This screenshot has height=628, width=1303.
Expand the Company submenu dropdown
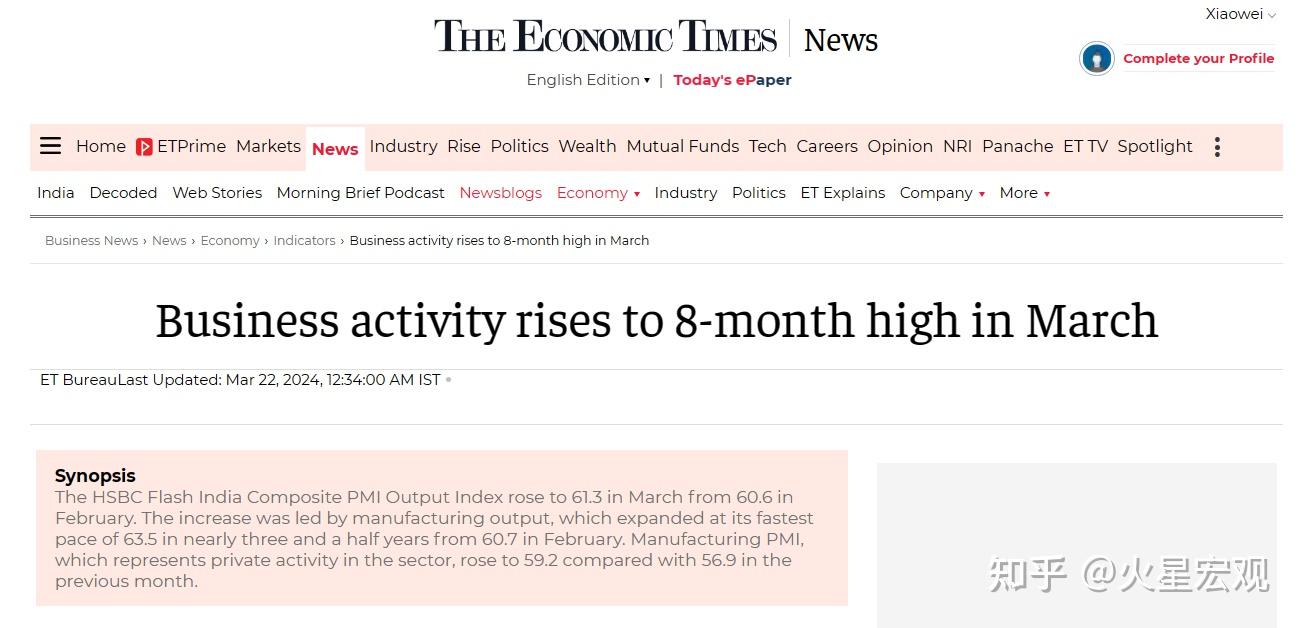(981, 194)
